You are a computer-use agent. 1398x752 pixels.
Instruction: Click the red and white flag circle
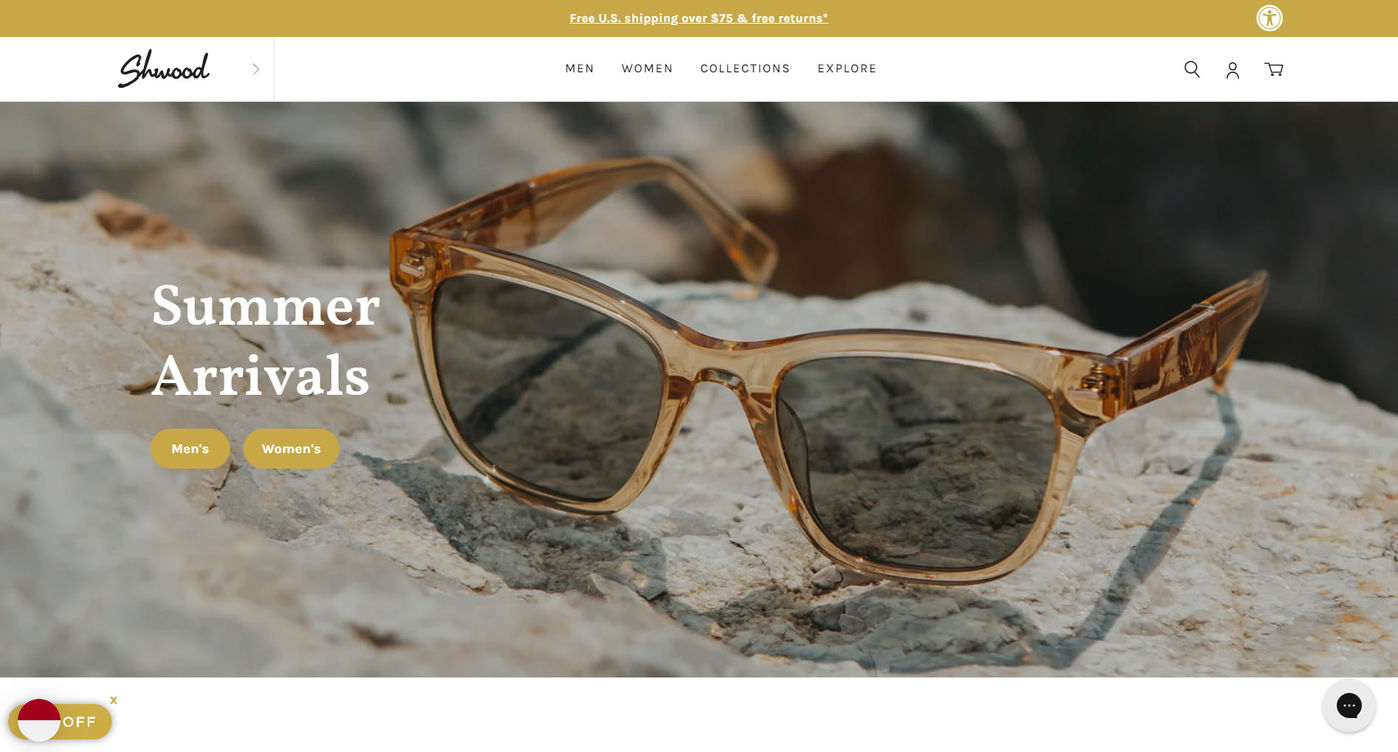pos(39,720)
